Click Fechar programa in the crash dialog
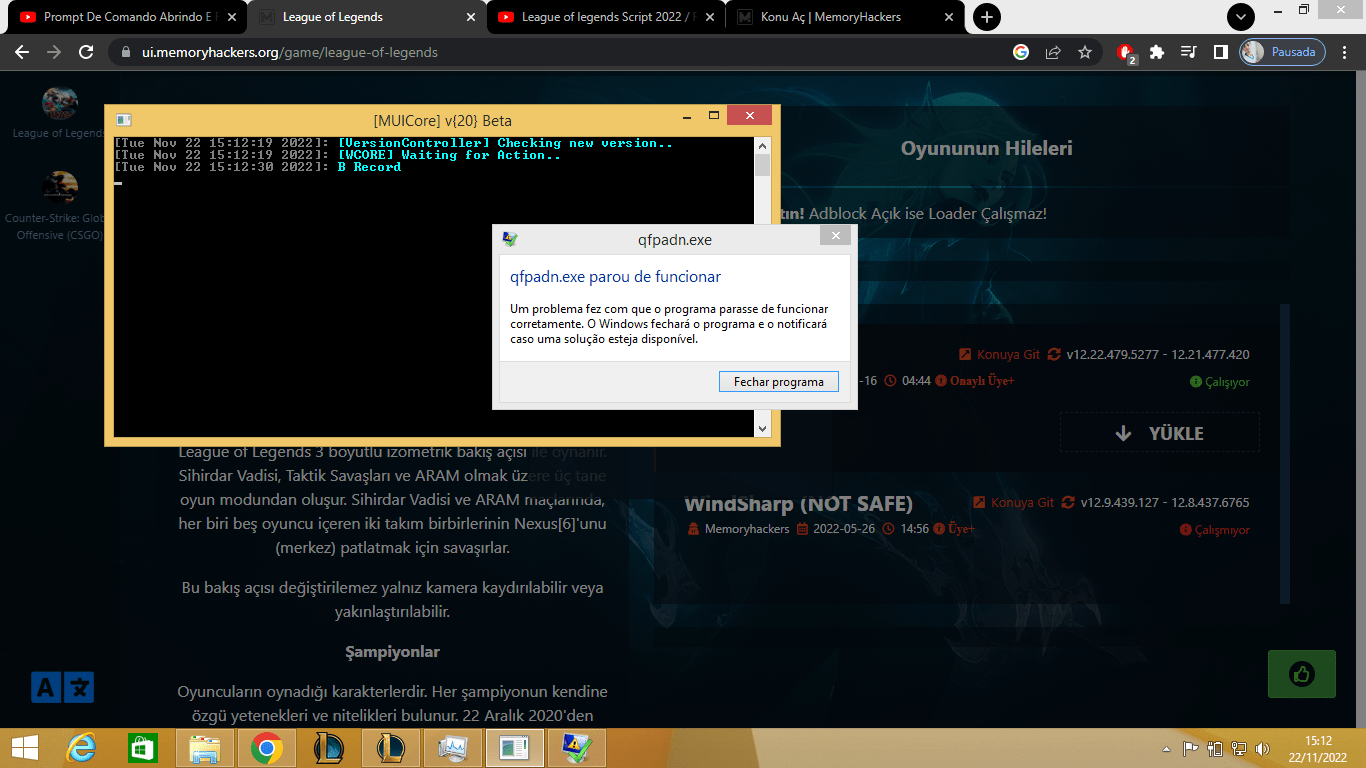The height and width of the screenshot is (768, 1366). point(779,382)
